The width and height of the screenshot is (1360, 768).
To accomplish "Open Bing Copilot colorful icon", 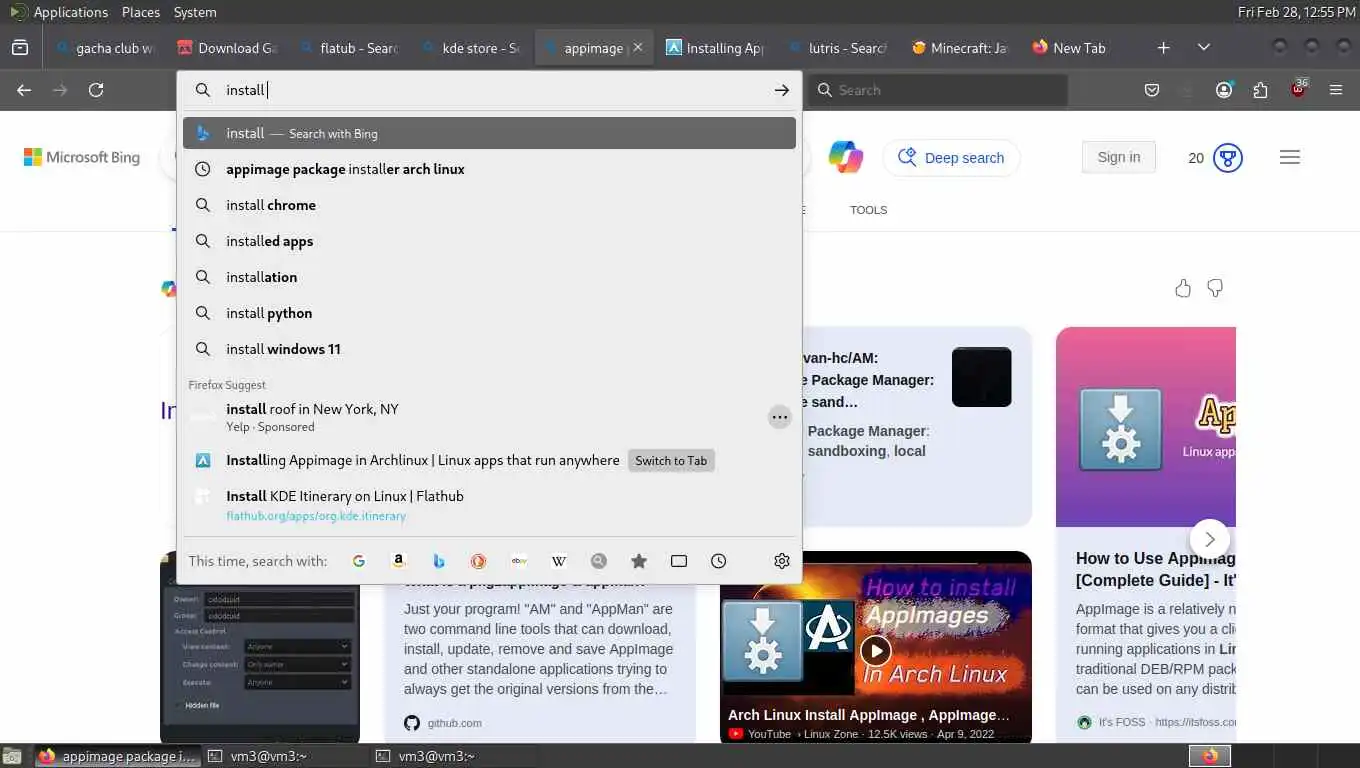I will [x=846, y=157].
